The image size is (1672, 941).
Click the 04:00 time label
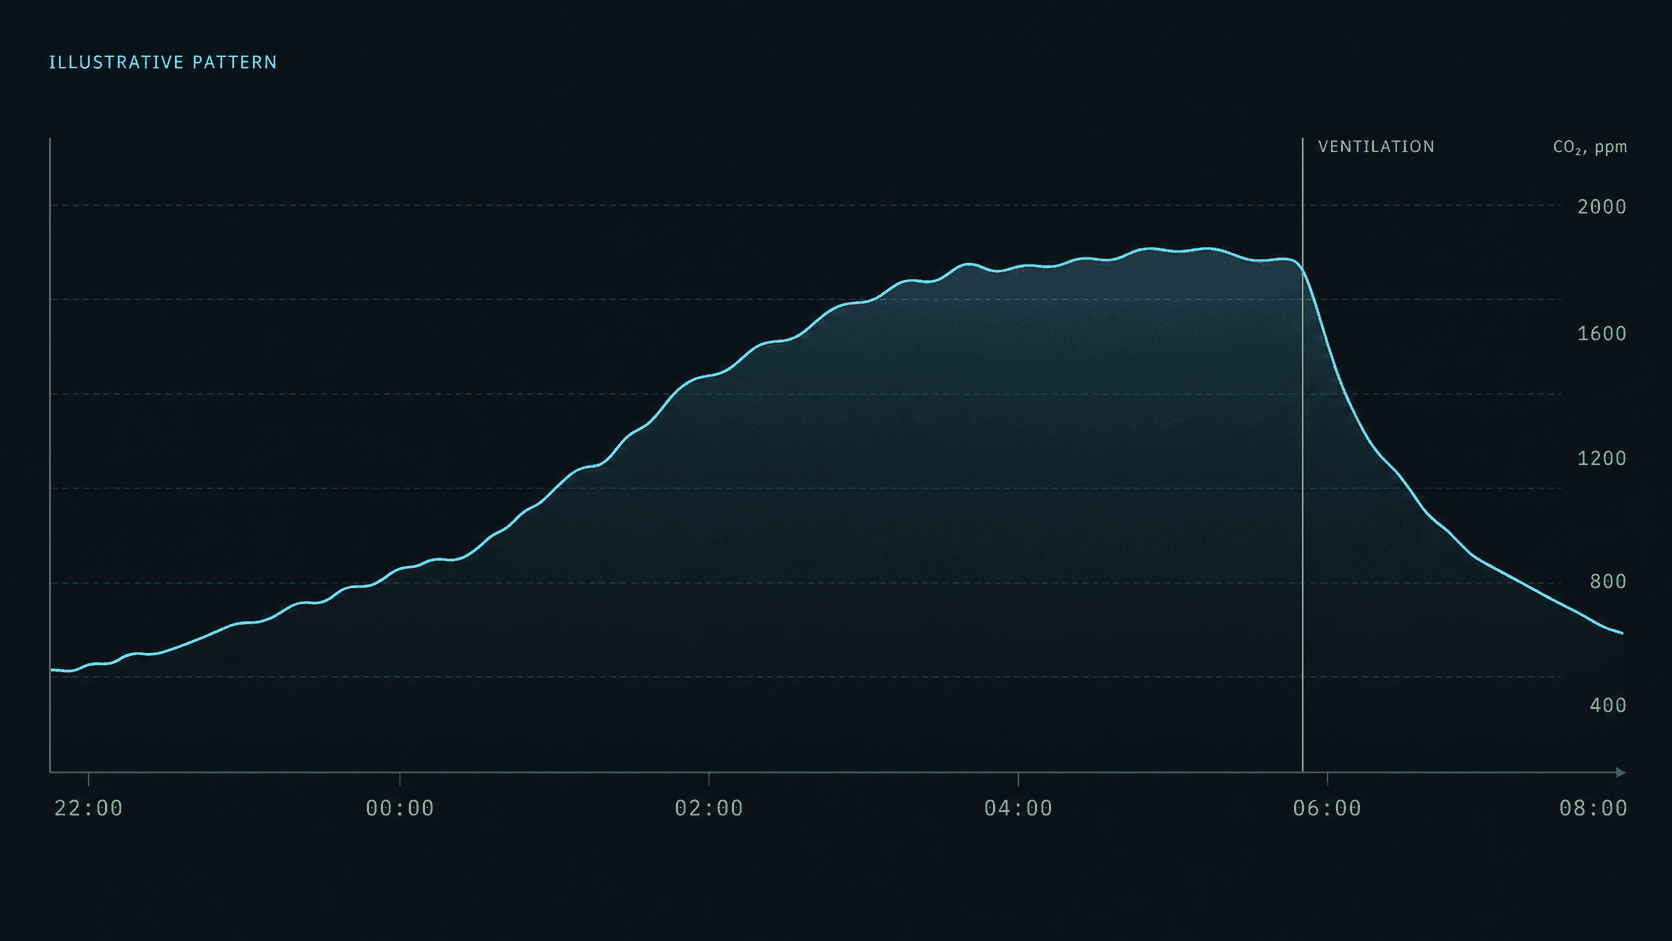tap(1018, 808)
